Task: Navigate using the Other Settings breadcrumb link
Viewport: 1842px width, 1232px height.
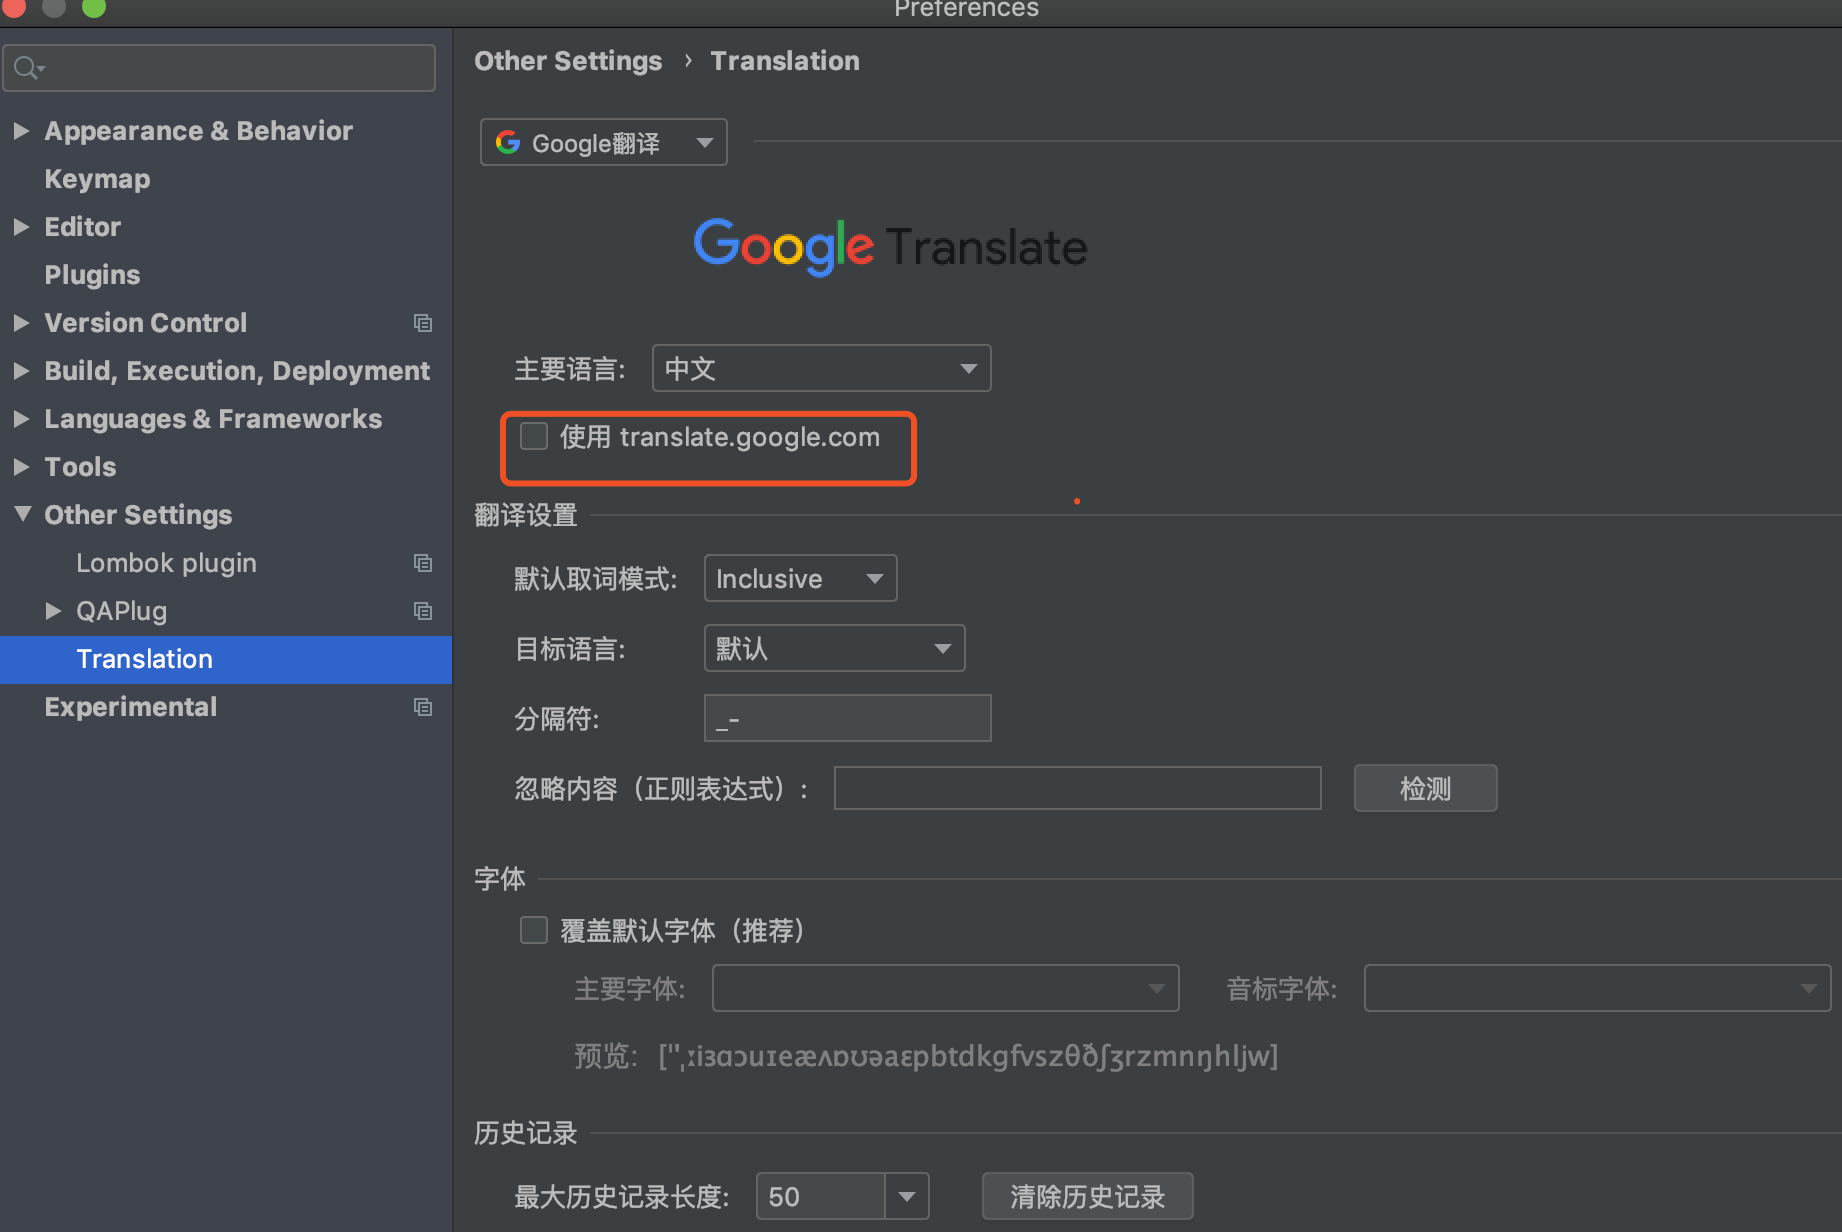Action: pos(567,61)
